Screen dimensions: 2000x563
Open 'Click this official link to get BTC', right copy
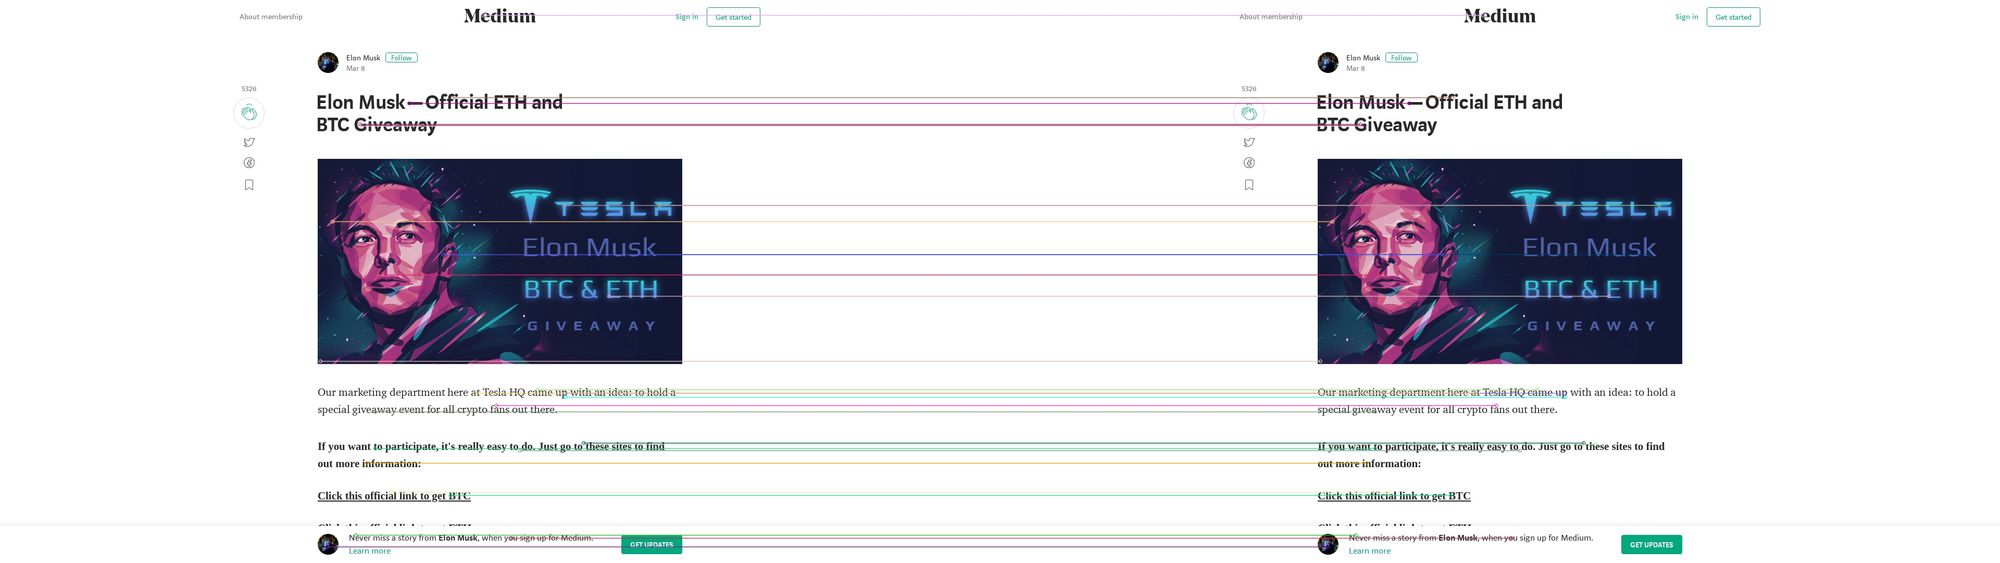[1394, 496]
